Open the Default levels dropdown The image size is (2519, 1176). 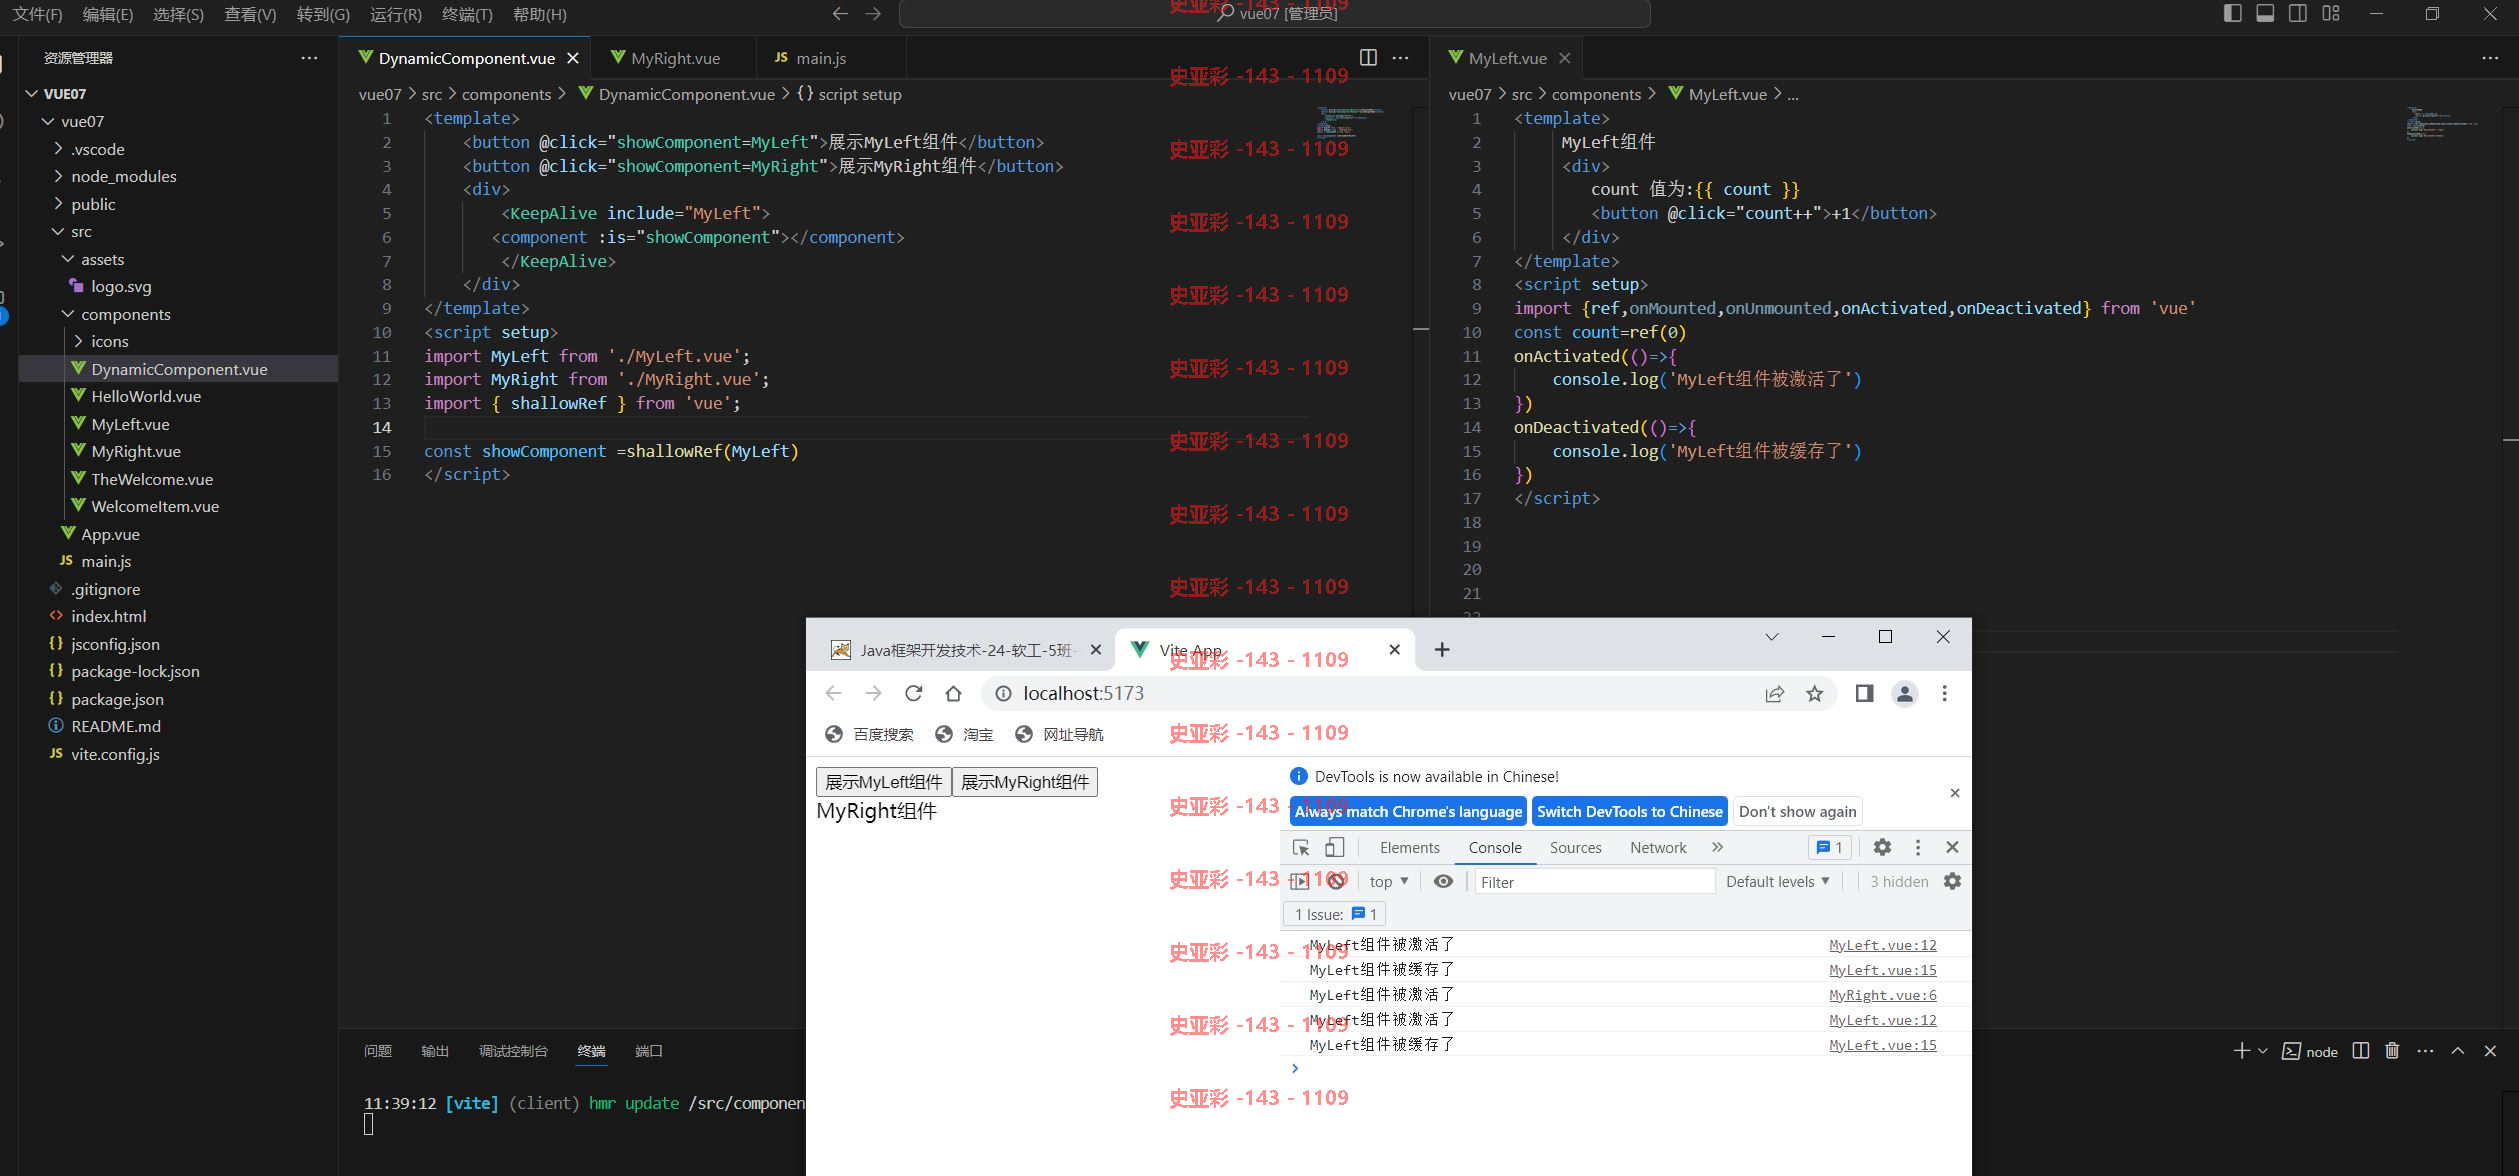tap(1778, 881)
